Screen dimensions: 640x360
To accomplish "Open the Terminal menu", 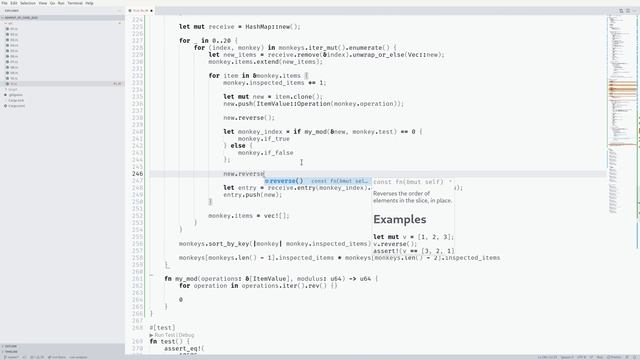I will pos(75,3).
